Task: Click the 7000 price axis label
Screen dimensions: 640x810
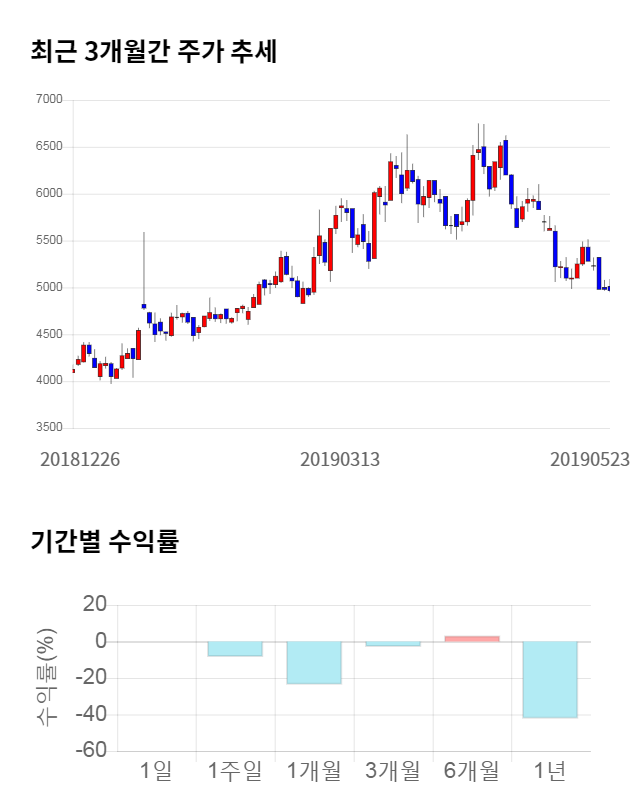Action: [x=48, y=100]
